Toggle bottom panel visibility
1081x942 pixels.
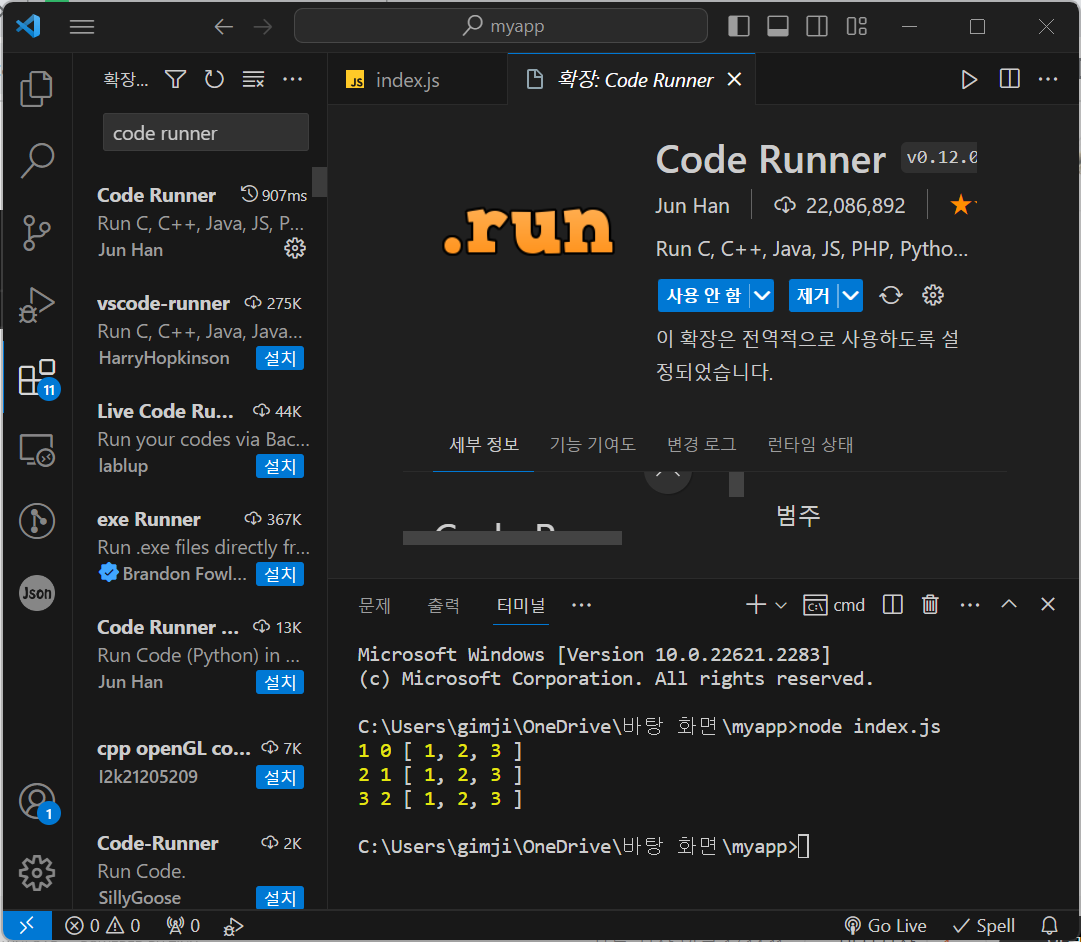click(x=778, y=27)
